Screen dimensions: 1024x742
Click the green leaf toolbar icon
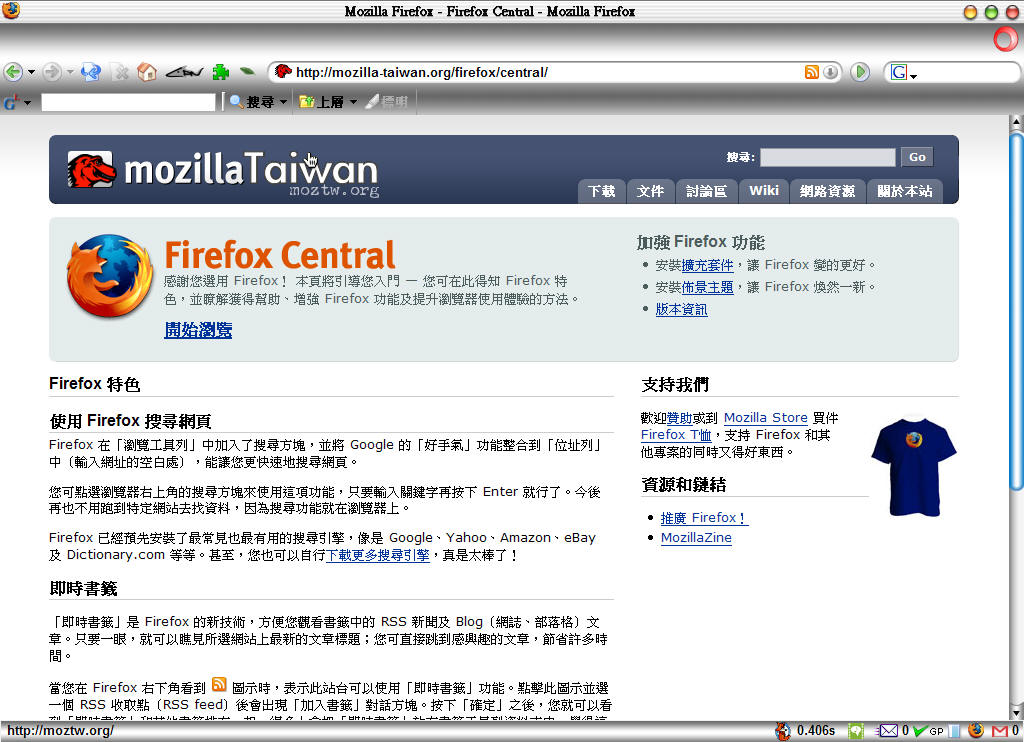[x=248, y=71]
